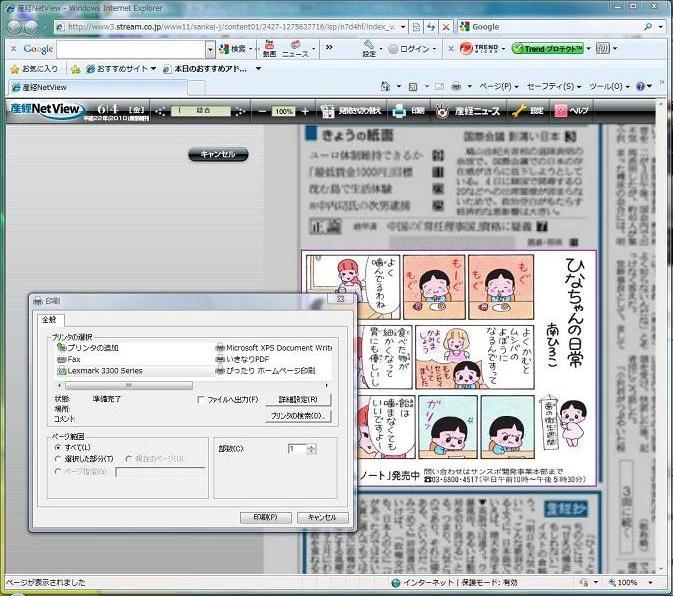Click the printer list horizontal scrollbar
This screenshot has height=596, width=673.
[x=193, y=385]
